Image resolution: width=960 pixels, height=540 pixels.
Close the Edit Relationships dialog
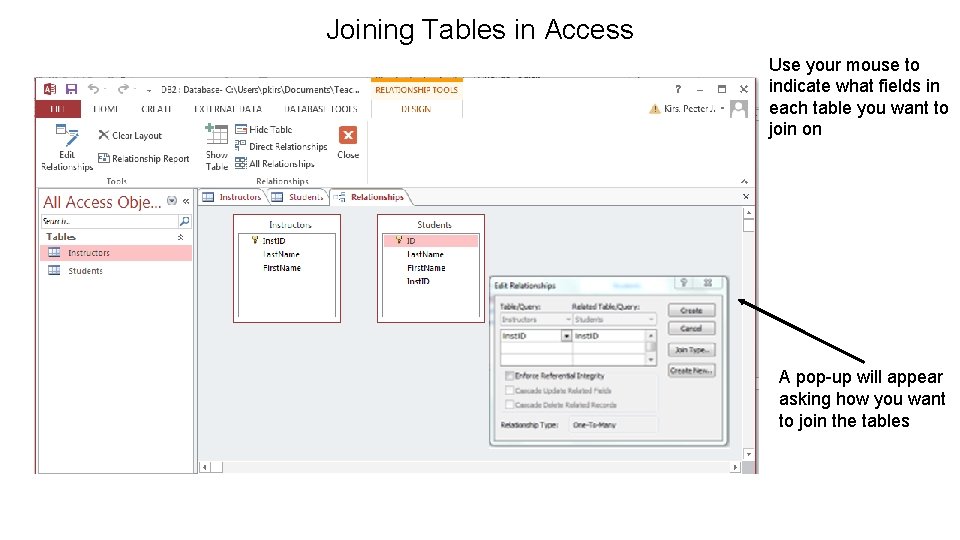coord(708,283)
